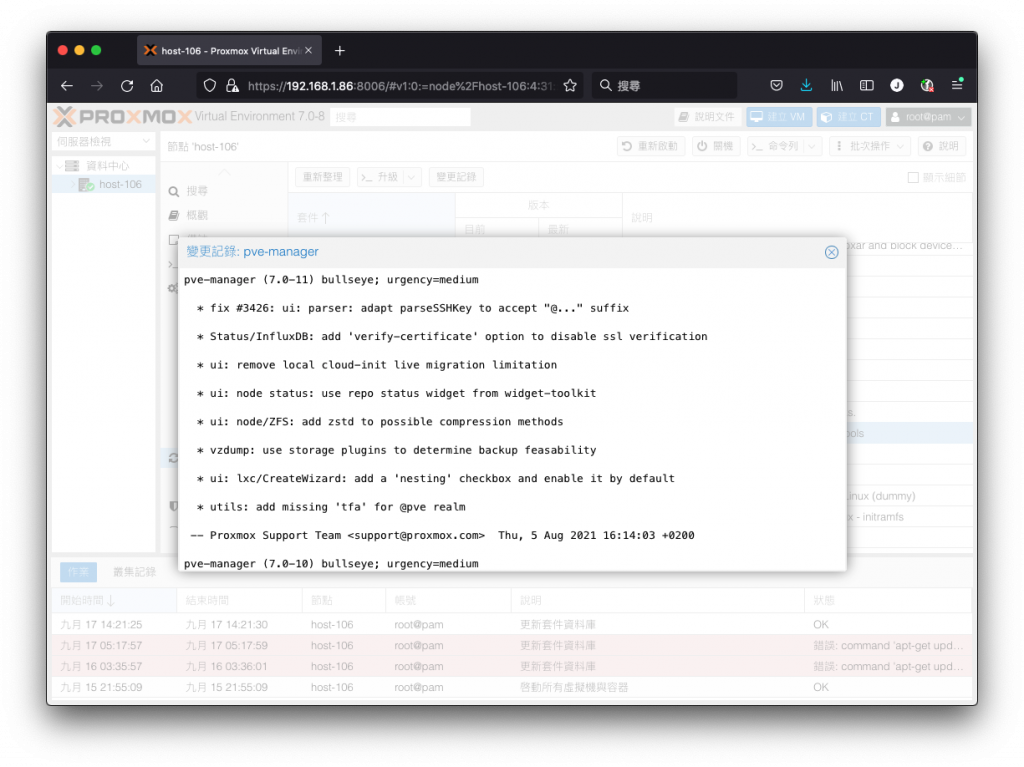
Task: Click the Firefox account avatar icon
Action: (897, 86)
